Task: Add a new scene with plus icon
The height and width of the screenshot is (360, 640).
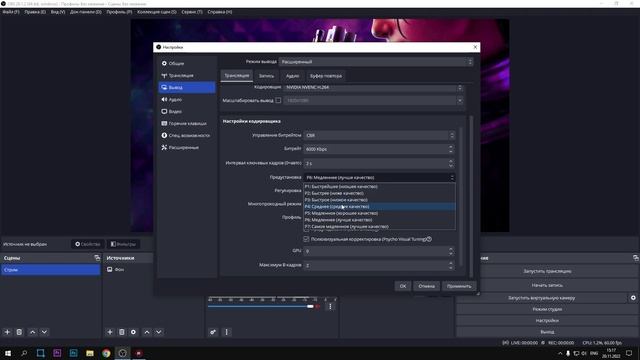Action: point(7,332)
